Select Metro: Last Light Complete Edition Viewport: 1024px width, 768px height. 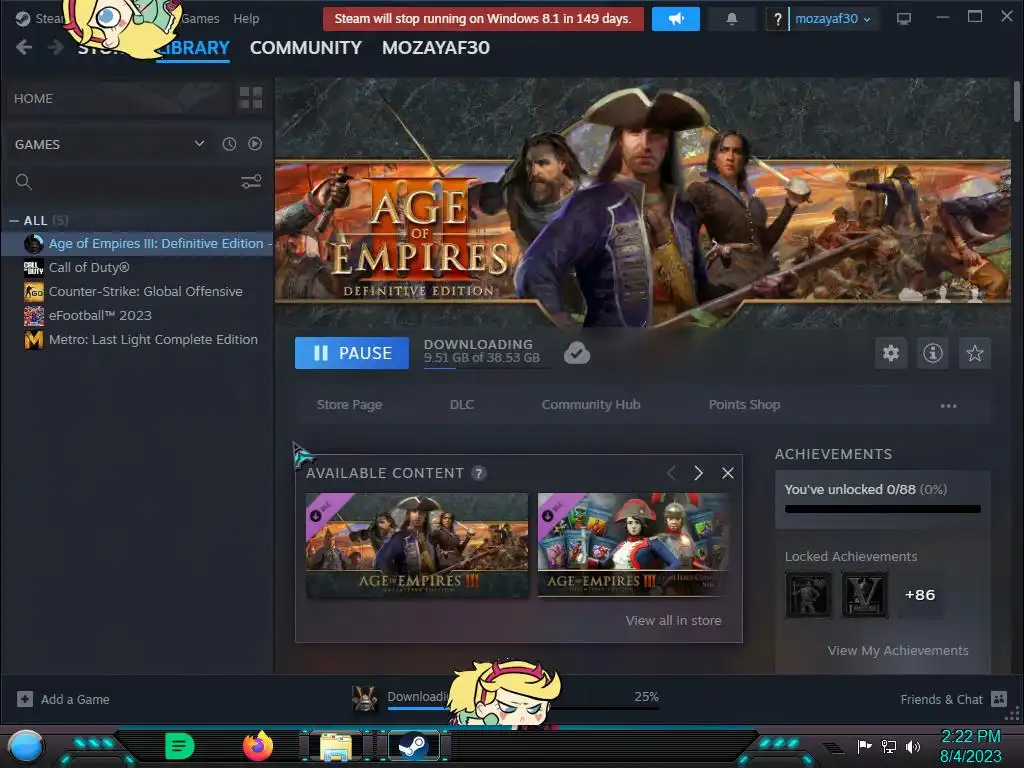coord(137,340)
